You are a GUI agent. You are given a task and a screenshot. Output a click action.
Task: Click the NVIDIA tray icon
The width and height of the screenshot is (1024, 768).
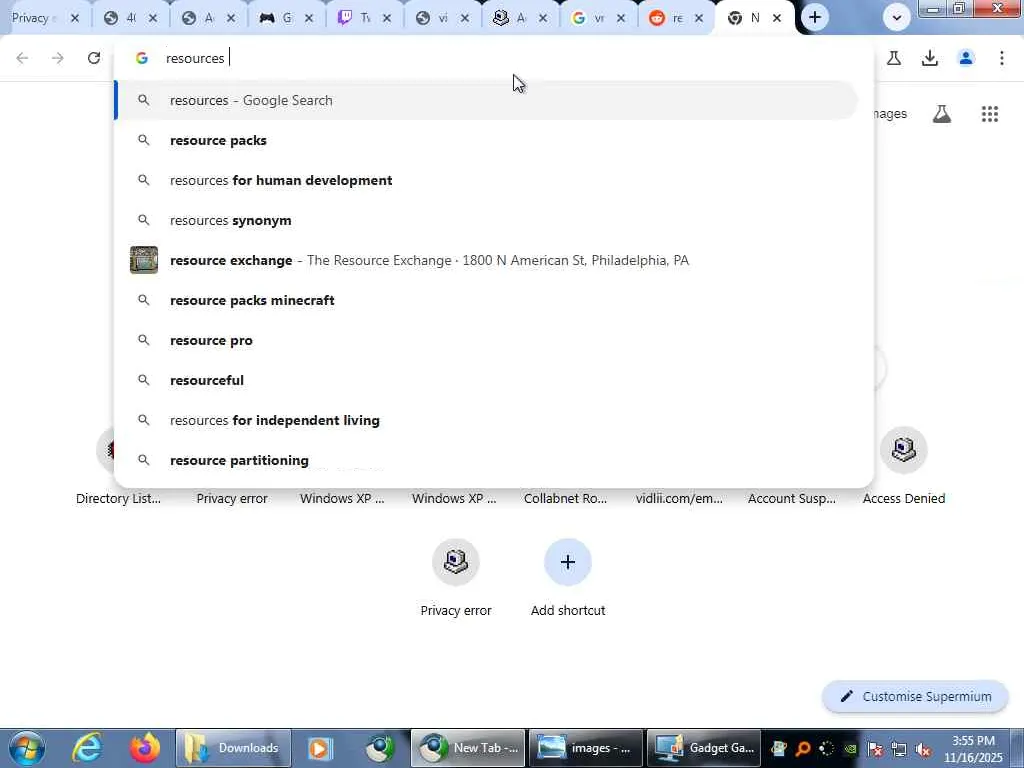coord(850,750)
